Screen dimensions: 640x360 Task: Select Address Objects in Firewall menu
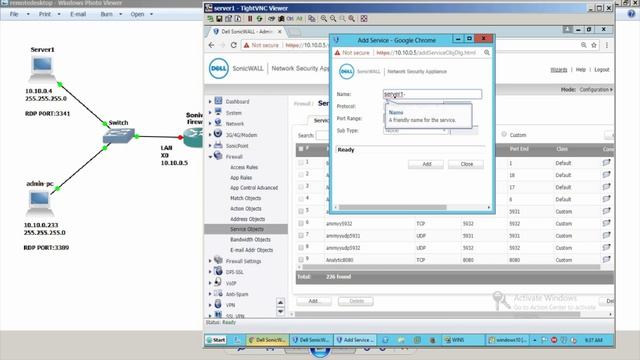pos(247,219)
